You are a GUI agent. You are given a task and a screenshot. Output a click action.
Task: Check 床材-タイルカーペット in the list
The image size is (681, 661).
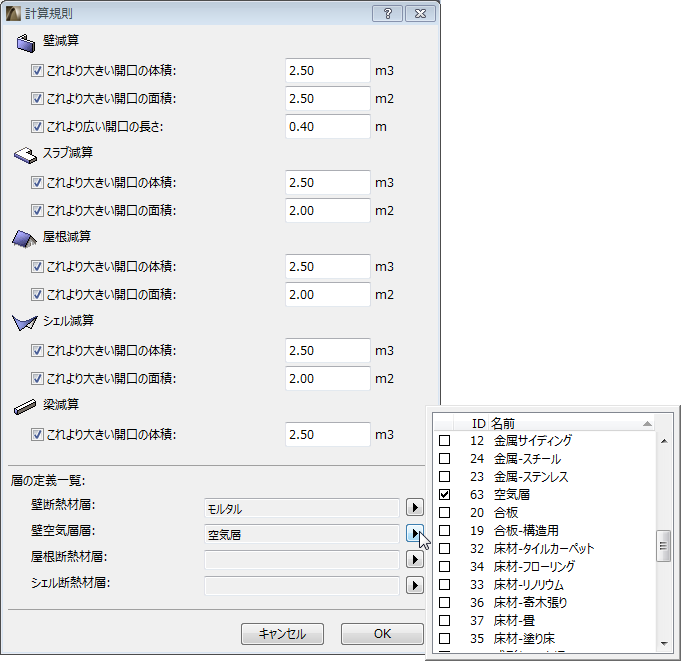point(444,549)
